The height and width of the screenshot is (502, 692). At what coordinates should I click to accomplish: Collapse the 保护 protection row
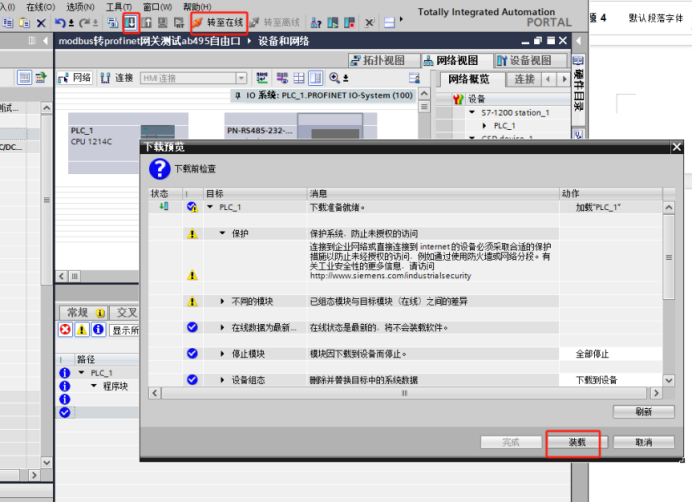coord(222,233)
